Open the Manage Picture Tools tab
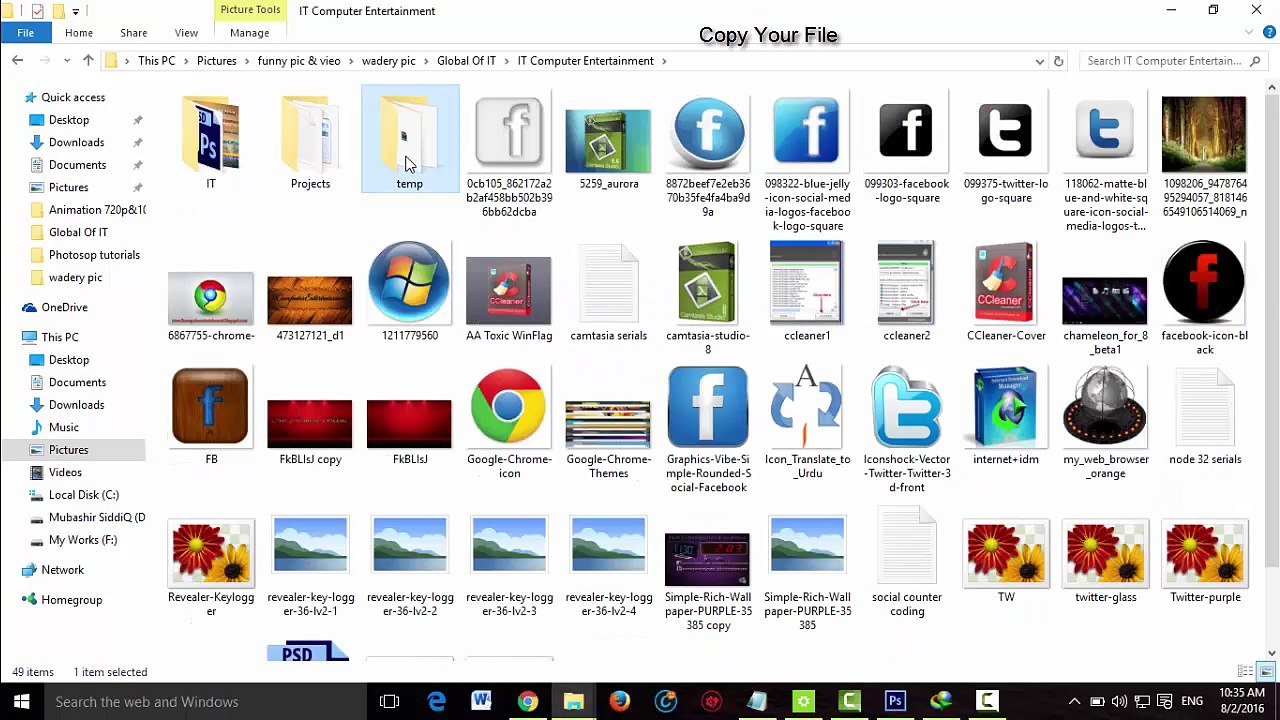The image size is (1280, 720). pos(249,33)
